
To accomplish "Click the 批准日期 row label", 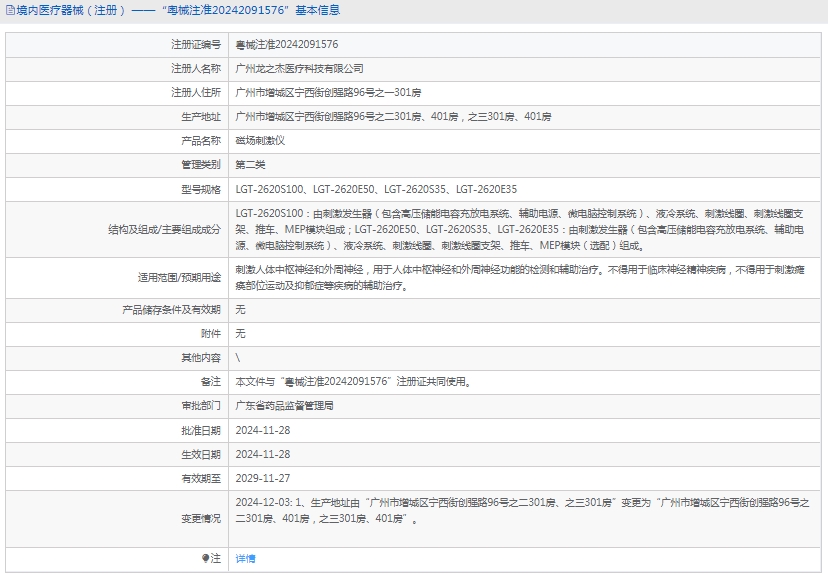I will (200, 430).
